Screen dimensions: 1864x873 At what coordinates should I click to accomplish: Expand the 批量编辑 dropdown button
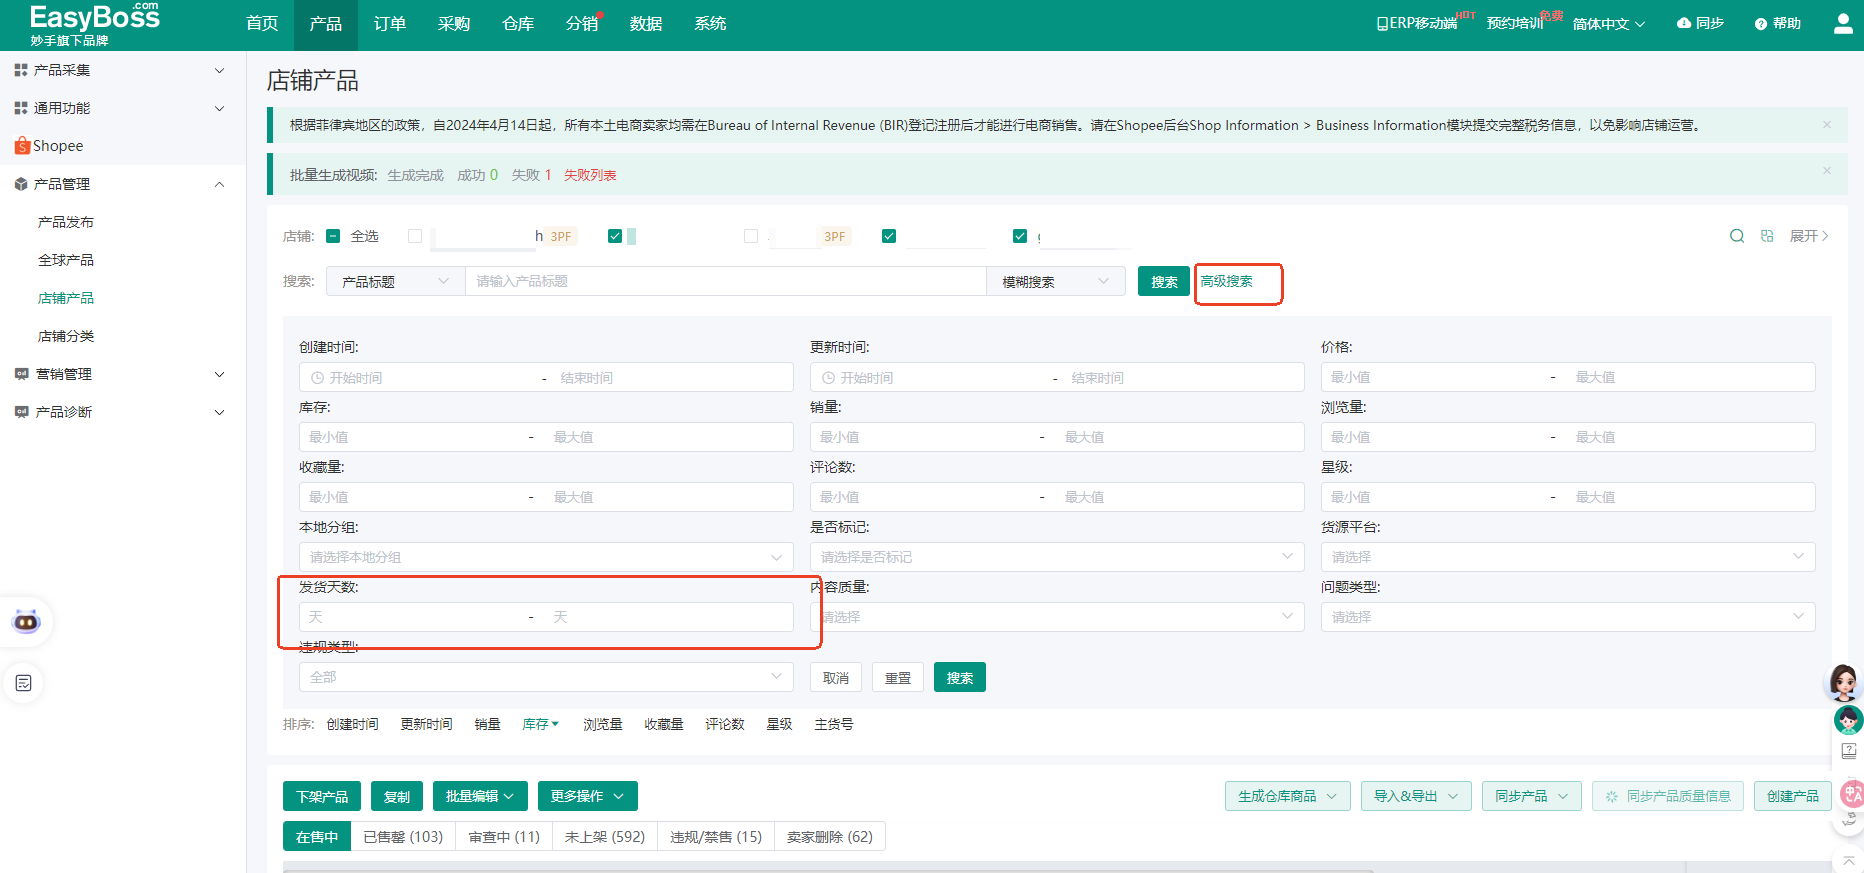pyautogui.click(x=479, y=796)
